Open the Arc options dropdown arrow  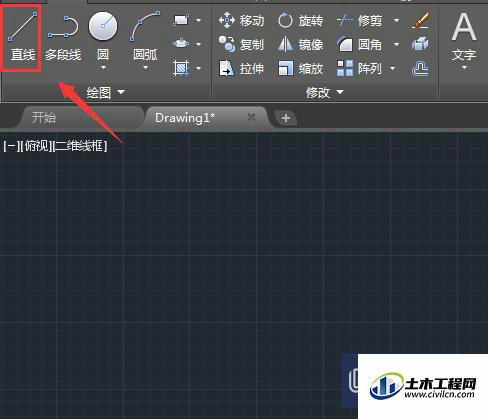pyautogui.click(x=145, y=68)
